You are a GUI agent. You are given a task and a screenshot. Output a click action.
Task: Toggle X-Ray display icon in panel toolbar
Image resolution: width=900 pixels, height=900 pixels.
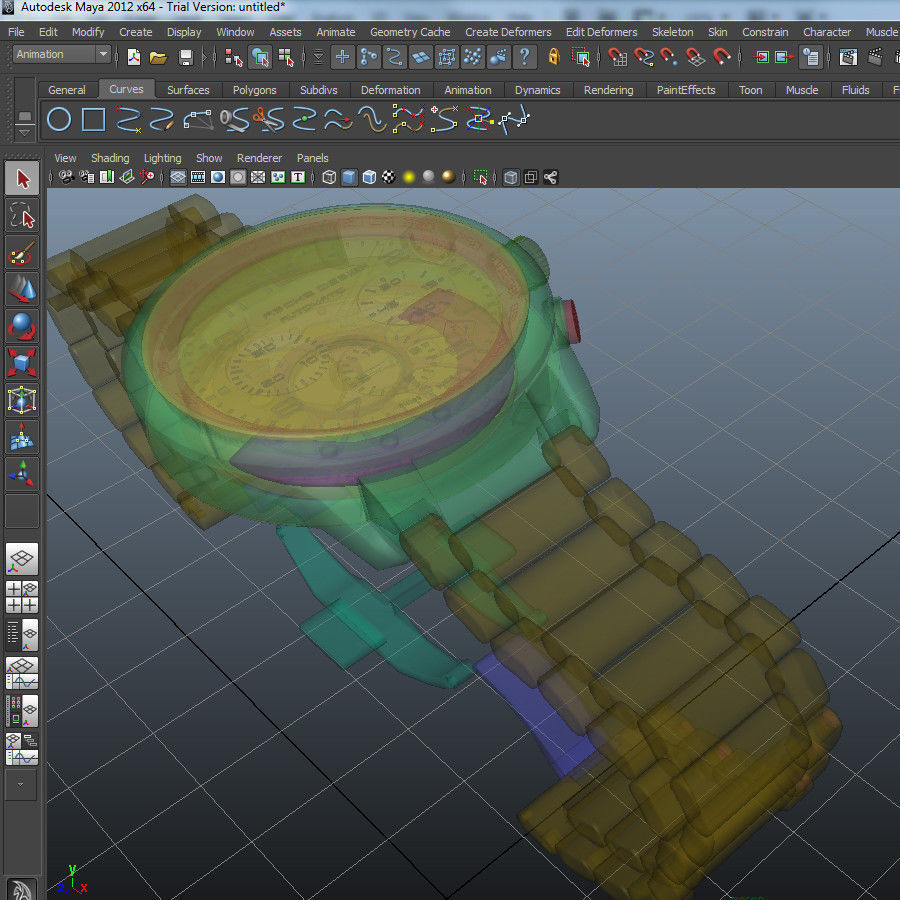pyautogui.click(x=511, y=177)
